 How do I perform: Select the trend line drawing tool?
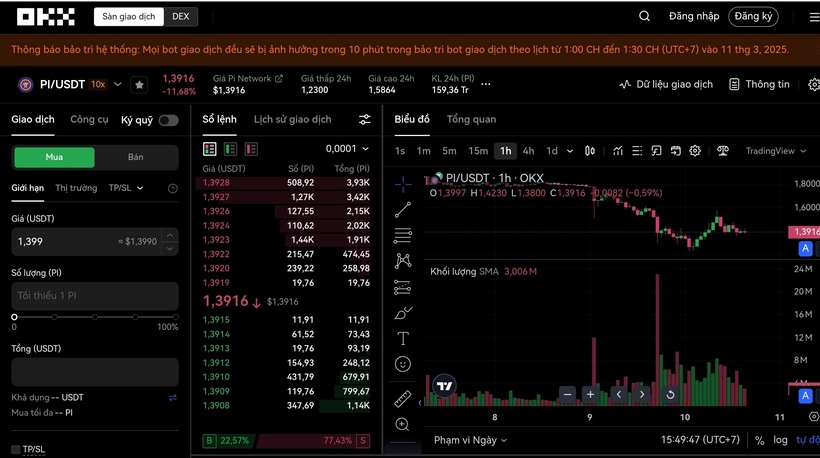[403, 210]
